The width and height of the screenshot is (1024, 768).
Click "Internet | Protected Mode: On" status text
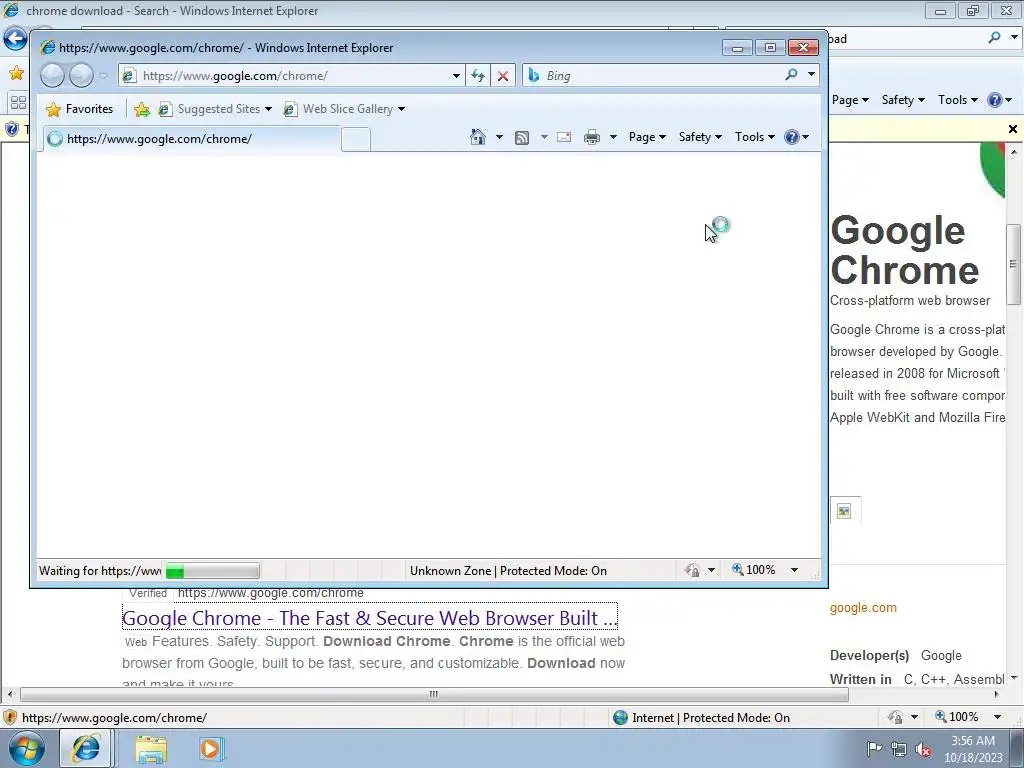(711, 718)
